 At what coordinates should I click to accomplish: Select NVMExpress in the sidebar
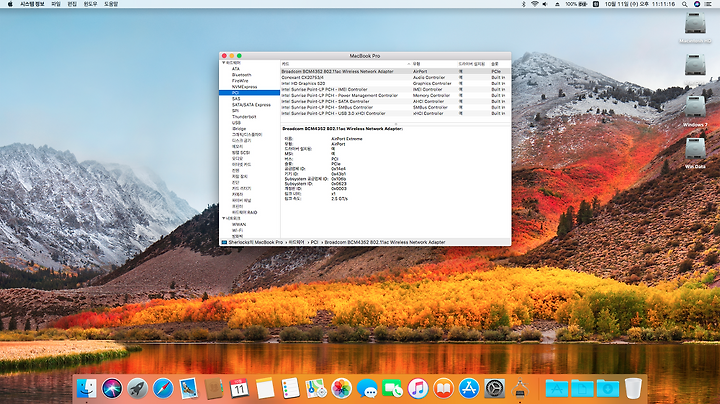(x=244, y=87)
